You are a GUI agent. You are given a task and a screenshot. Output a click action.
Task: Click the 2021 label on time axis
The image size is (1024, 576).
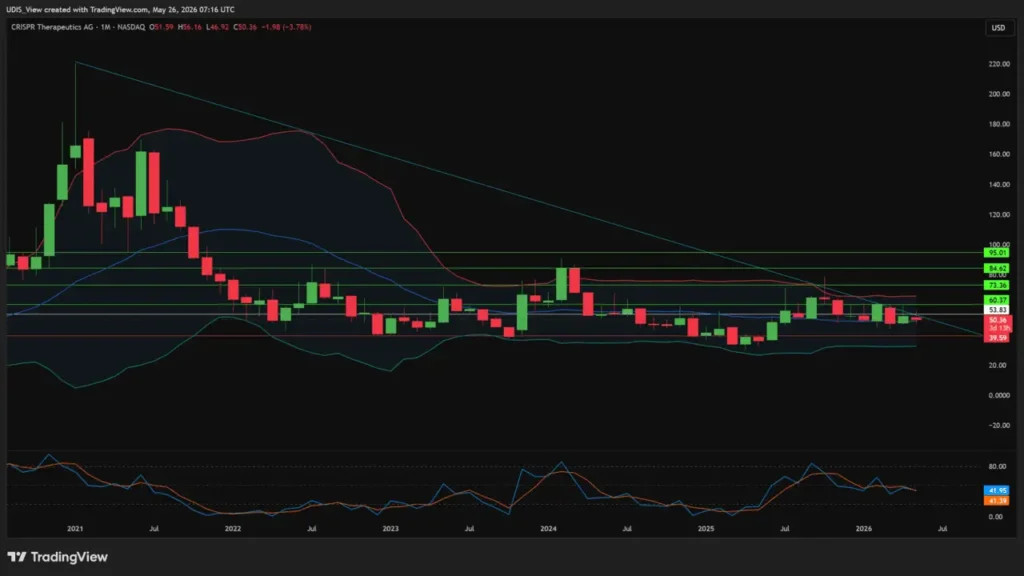coord(75,529)
